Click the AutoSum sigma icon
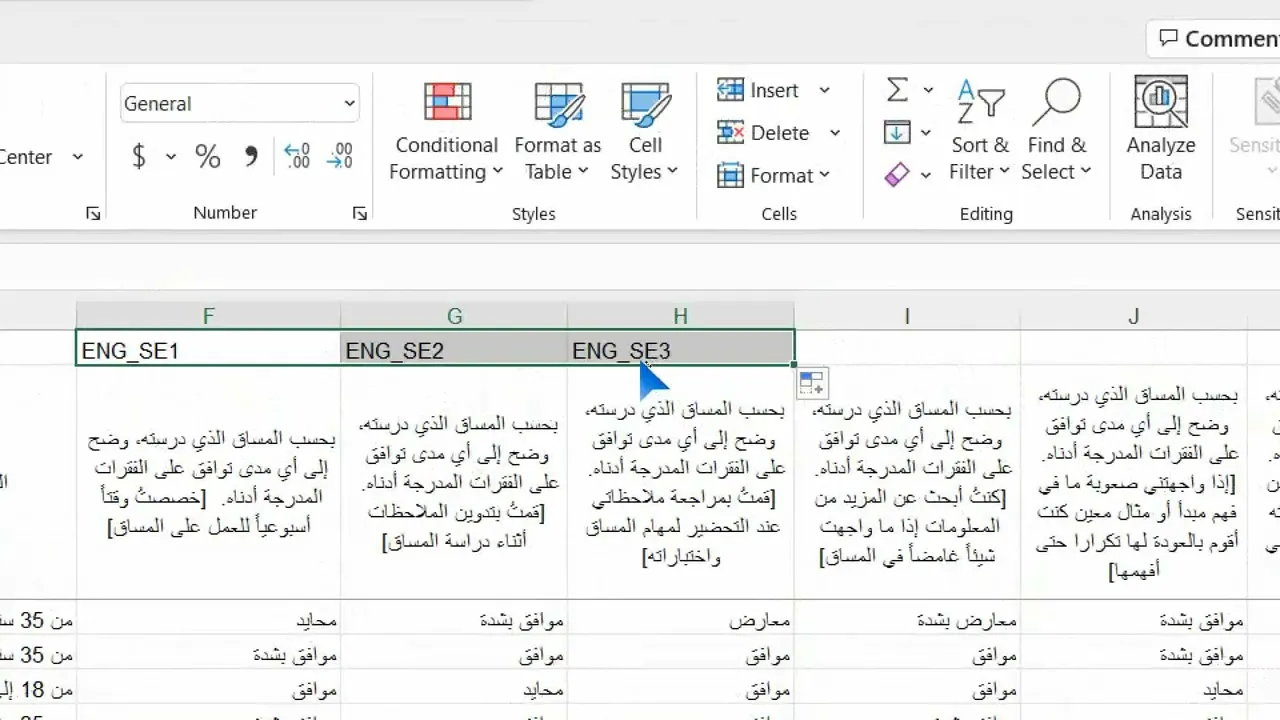Screen dimensions: 1280x720 coord(897,90)
